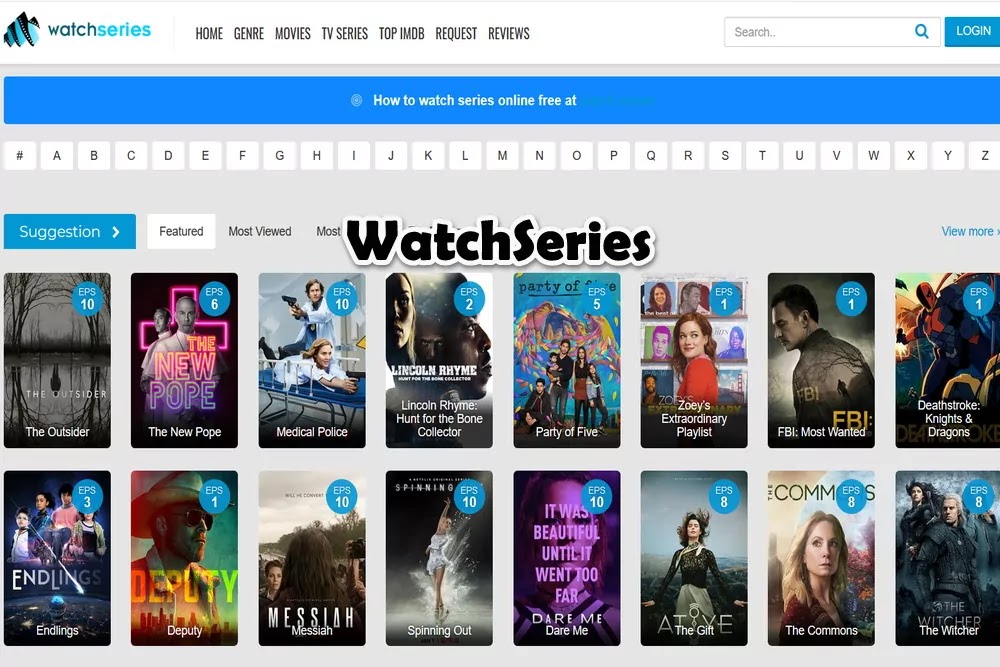The width and height of the screenshot is (1000, 667).
Task: Filter shows by the # symbol
Action: click(20, 156)
